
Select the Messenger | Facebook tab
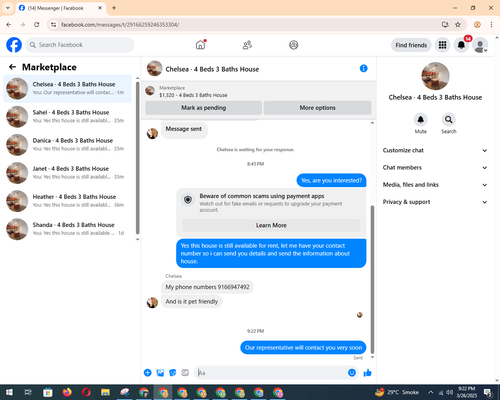pos(61,8)
